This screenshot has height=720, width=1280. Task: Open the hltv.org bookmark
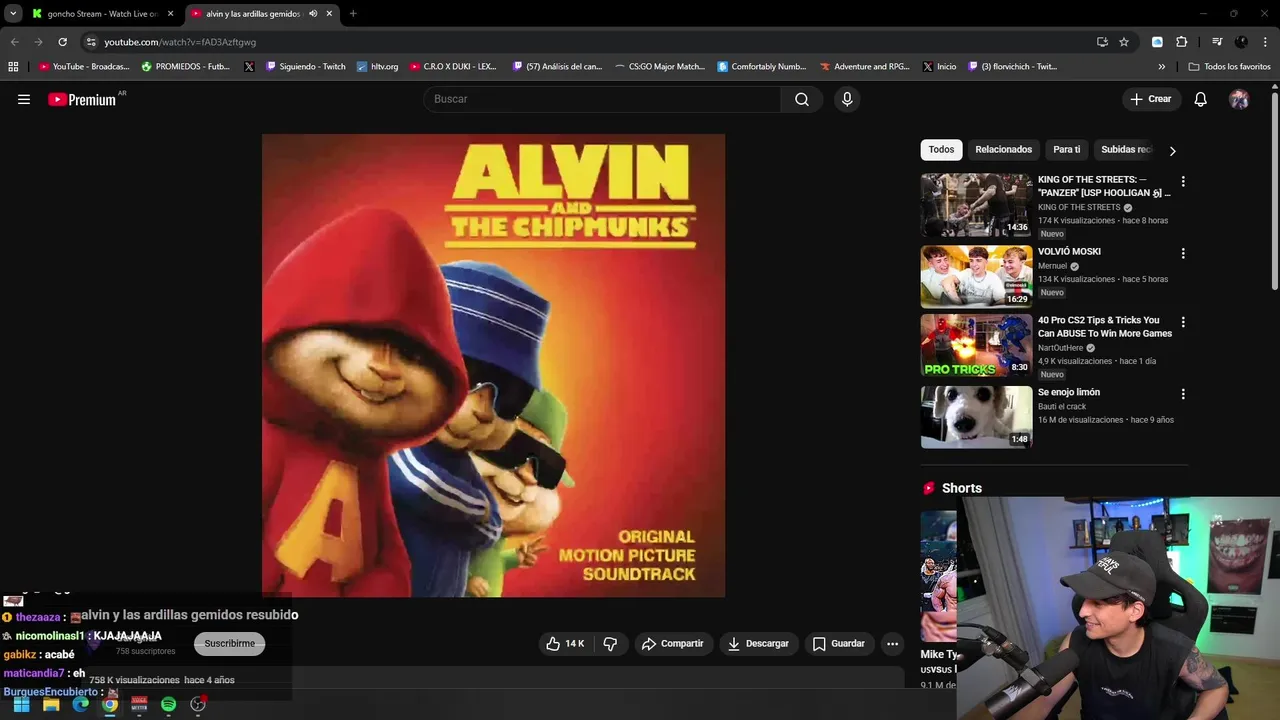pos(377,67)
